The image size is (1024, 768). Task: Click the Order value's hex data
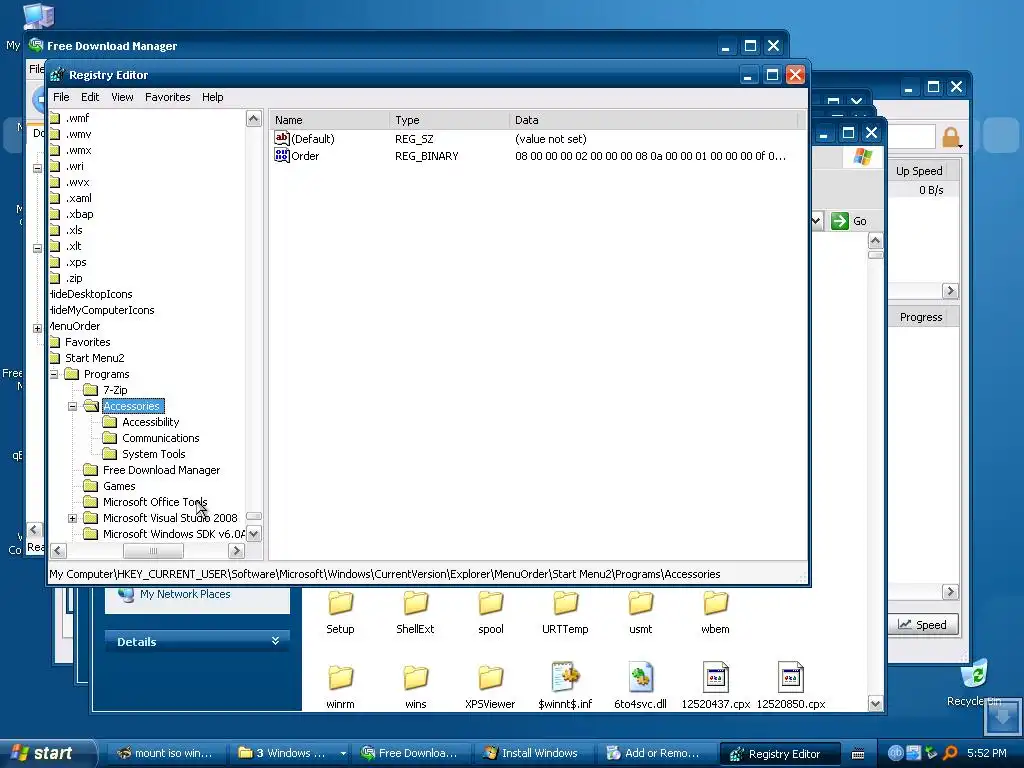point(650,156)
